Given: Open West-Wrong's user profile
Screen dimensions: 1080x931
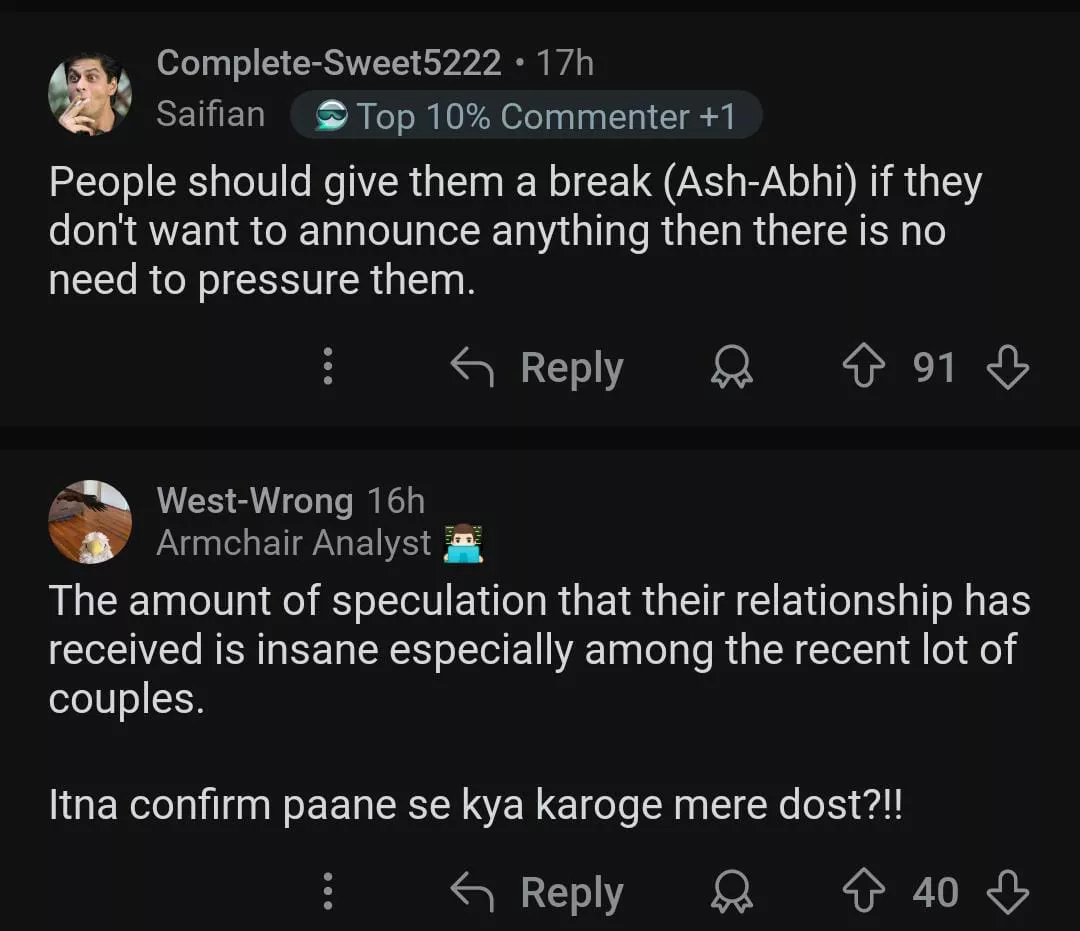Looking at the screenshot, I should pyautogui.click(x=254, y=500).
